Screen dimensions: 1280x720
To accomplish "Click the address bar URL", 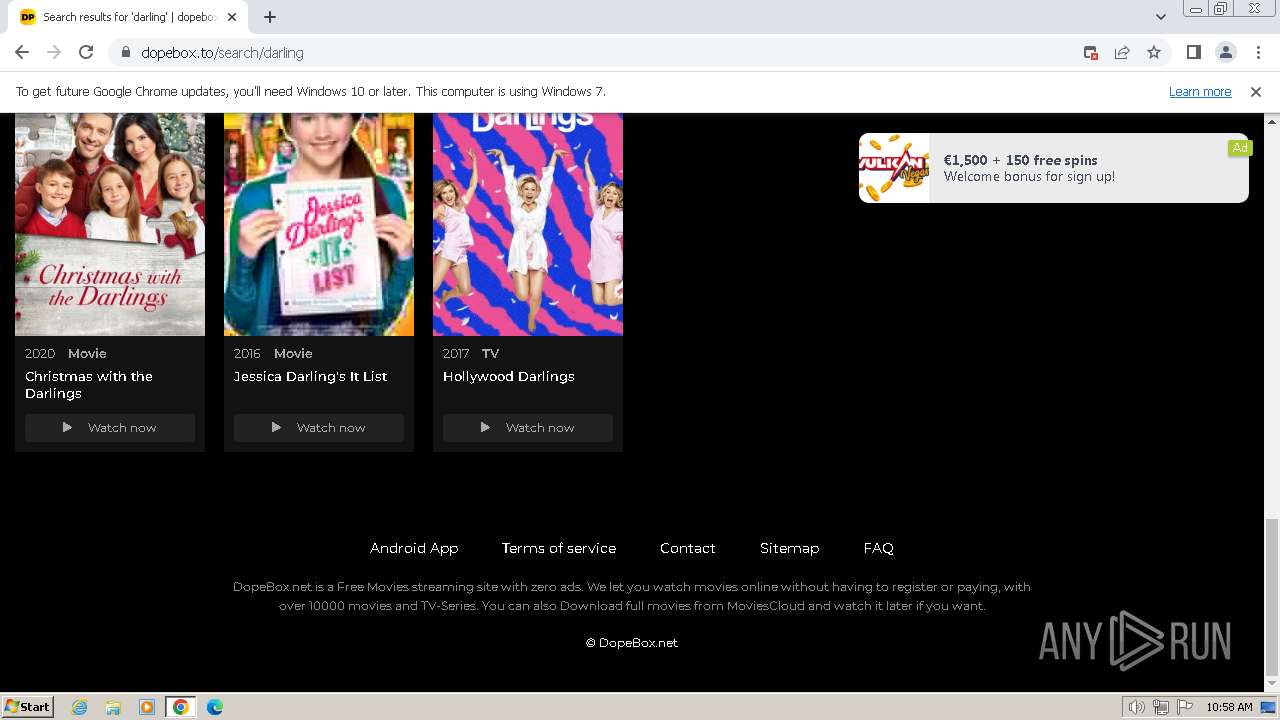I will pyautogui.click(x=222, y=53).
